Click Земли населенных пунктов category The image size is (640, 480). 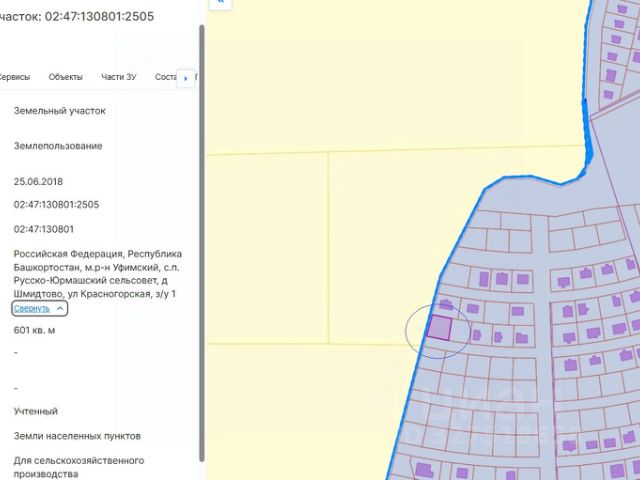coord(77,436)
